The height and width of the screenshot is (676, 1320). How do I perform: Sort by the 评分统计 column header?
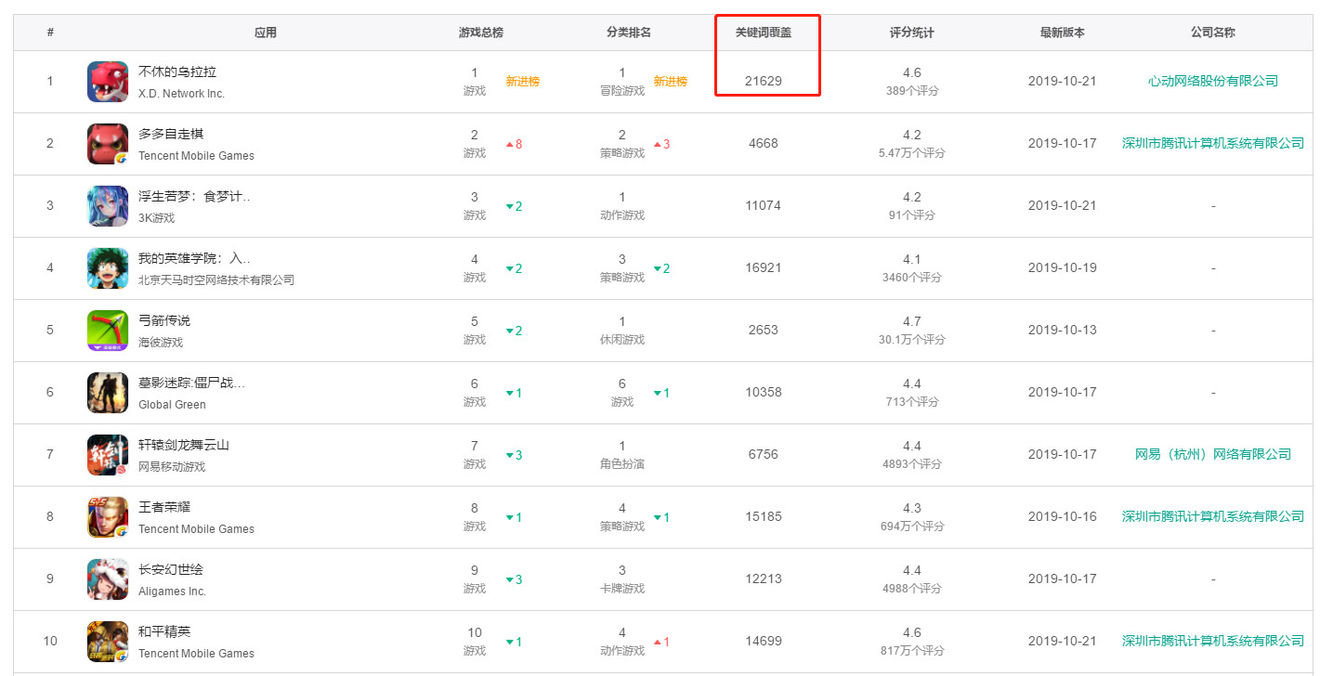click(911, 32)
